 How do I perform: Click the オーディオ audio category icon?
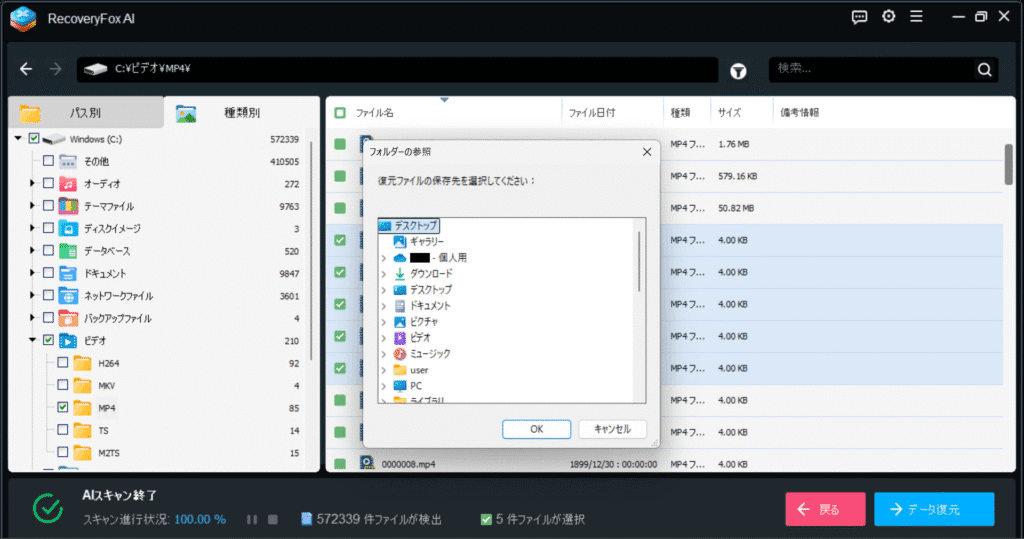coord(68,184)
